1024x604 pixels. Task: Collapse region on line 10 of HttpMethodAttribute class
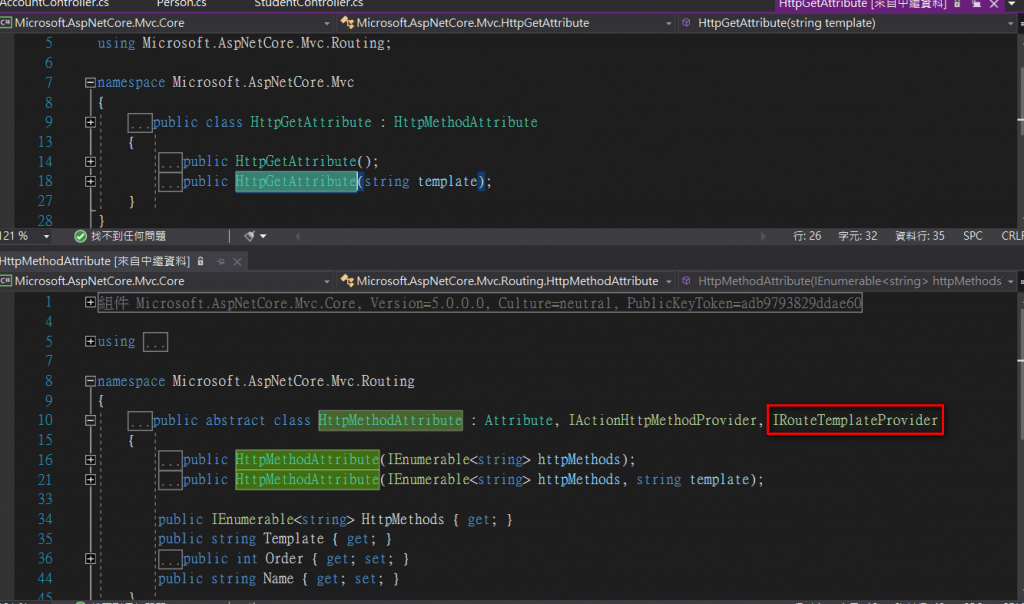(x=90, y=421)
